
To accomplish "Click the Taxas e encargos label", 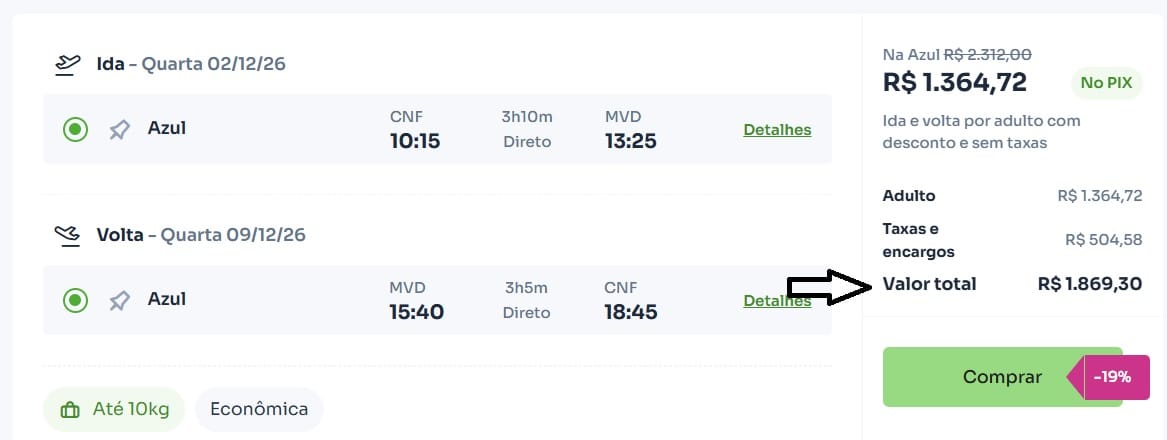I will click(x=918, y=240).
